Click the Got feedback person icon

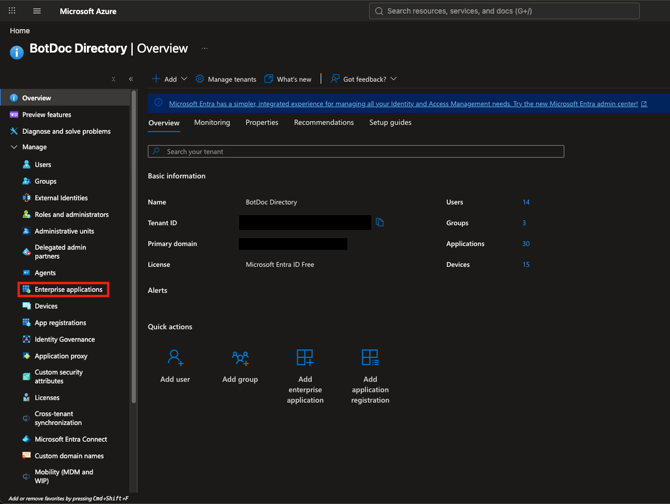(x=335, y=79)
